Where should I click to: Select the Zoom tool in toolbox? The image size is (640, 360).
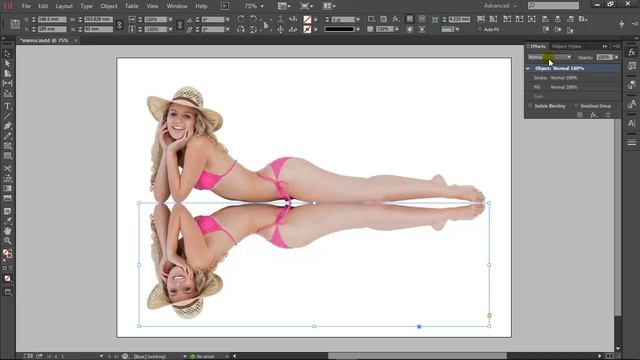pyautogui.click(x=7, y=241)
